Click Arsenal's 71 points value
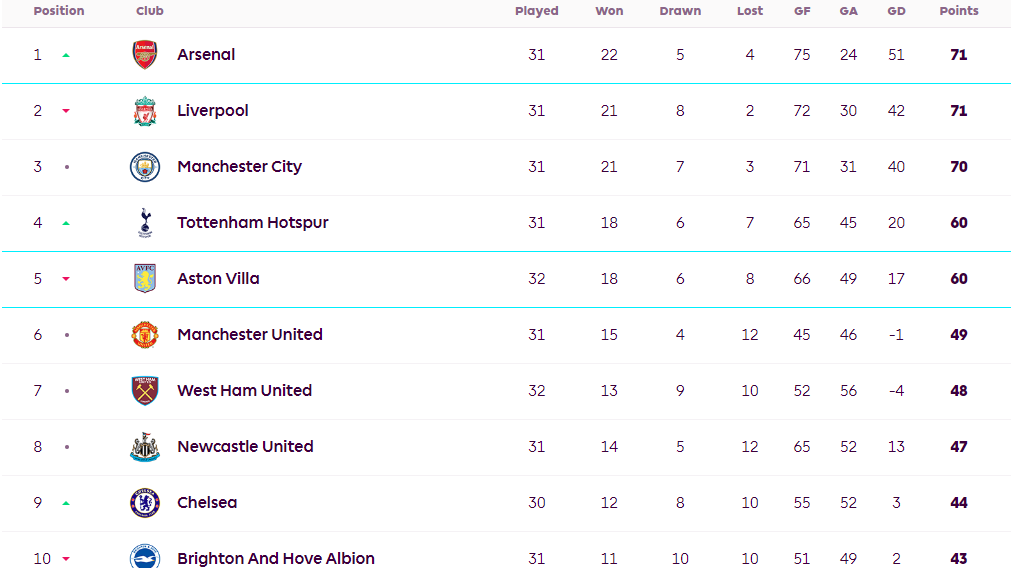The width and height of the screenshot is (1011, 568). [x=958, y=55]
